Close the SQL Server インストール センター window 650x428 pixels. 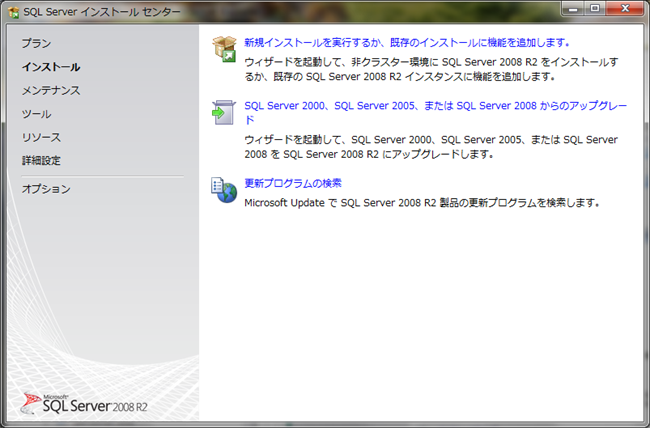point(626,9)
